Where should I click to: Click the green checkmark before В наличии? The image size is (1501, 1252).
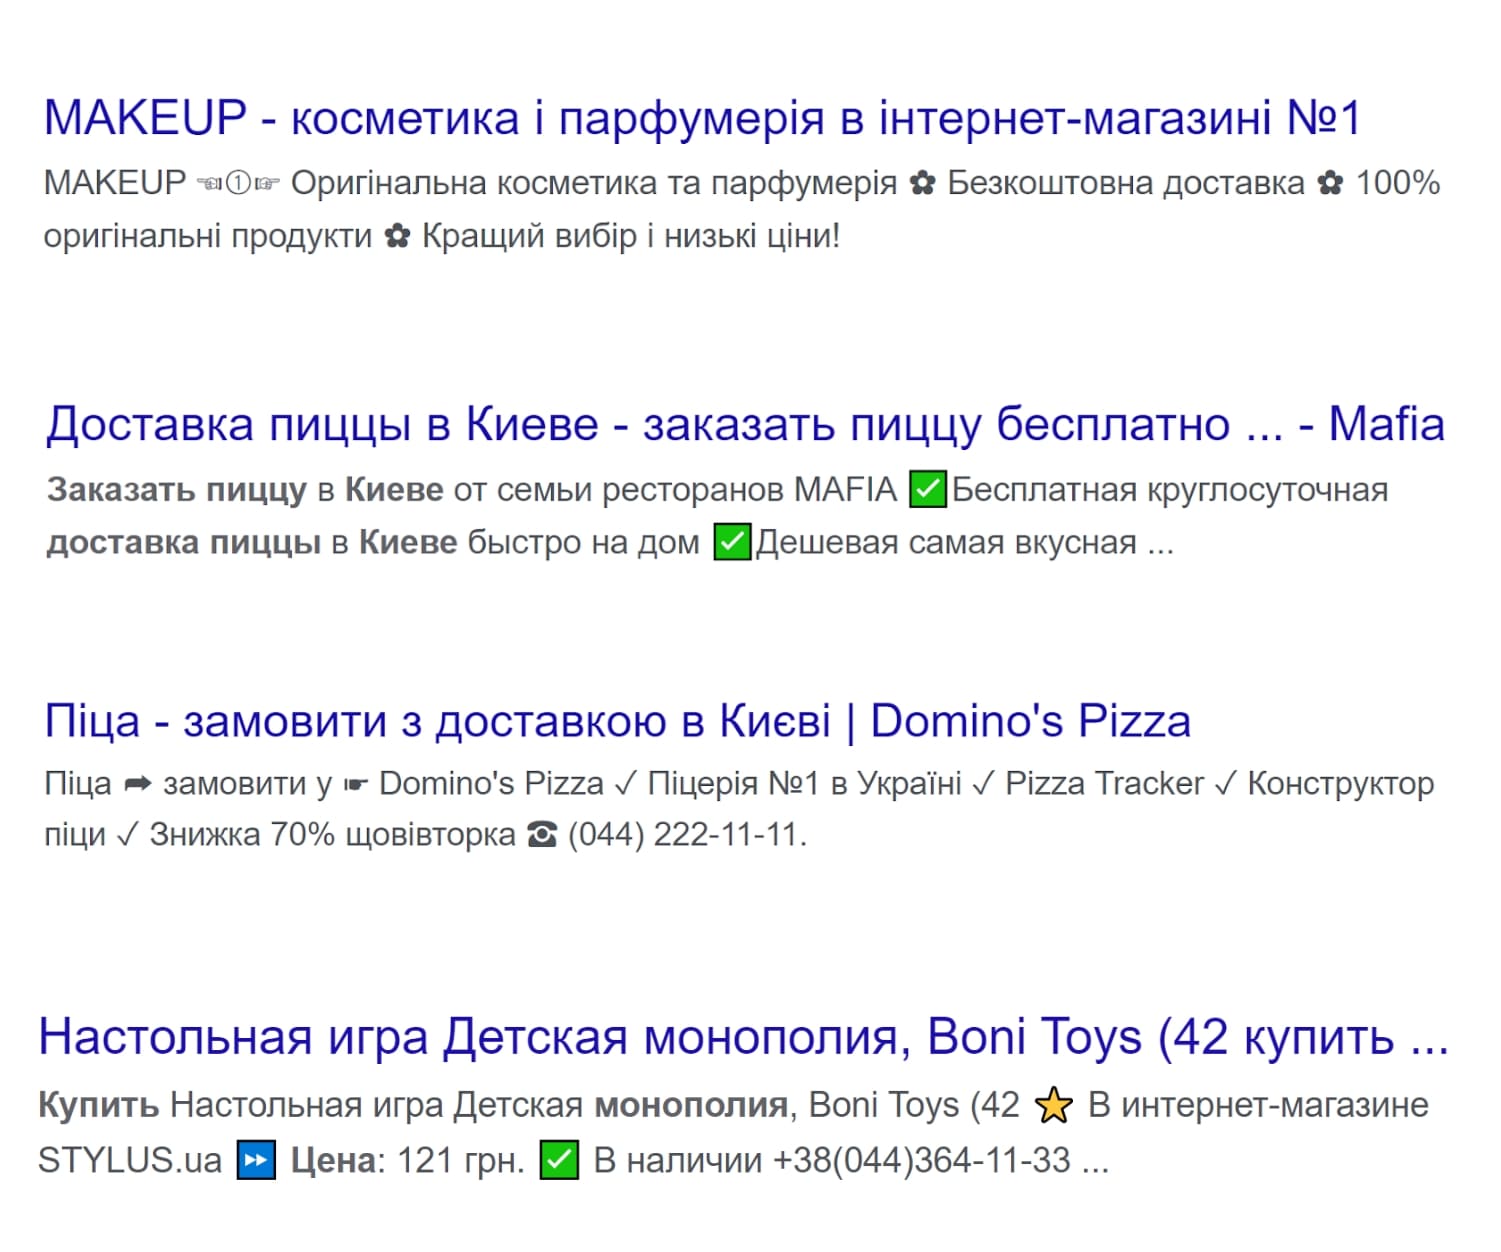pyautogui.click(x=559, y=1161)
